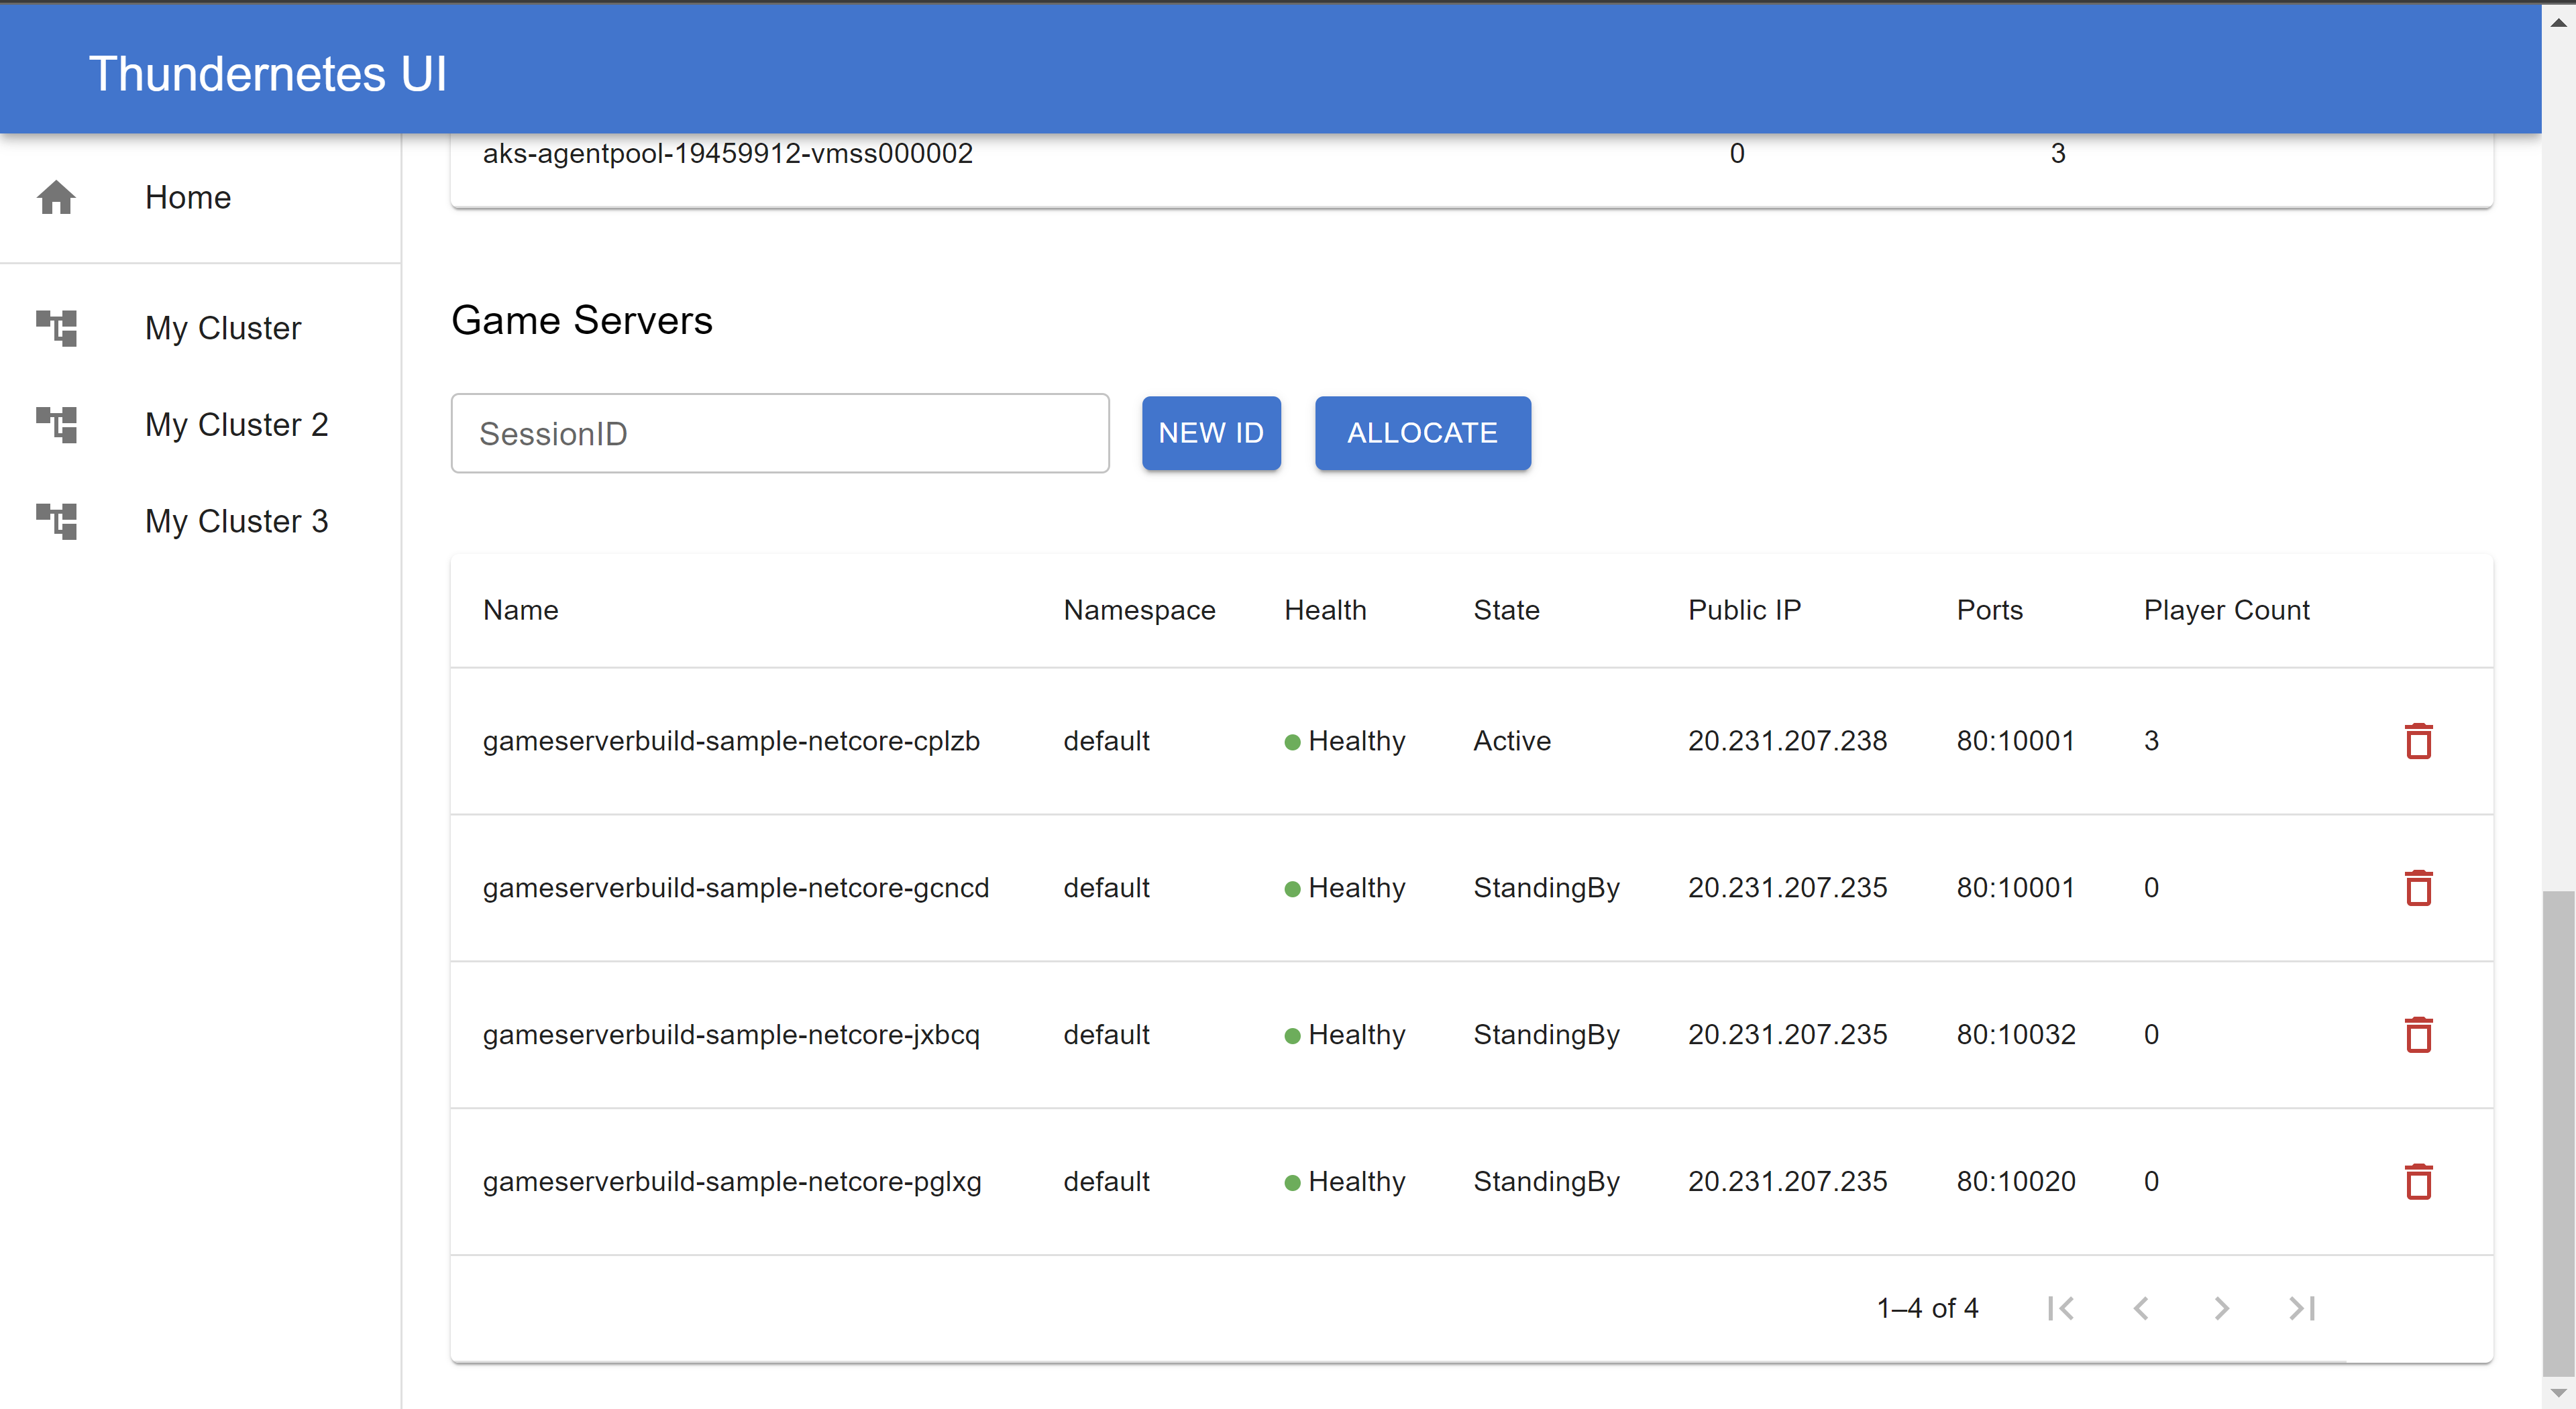
Task: Delete gameserverbuild-sample-netcore-jxbcq with trash icon
Action: [2417, 1034]
